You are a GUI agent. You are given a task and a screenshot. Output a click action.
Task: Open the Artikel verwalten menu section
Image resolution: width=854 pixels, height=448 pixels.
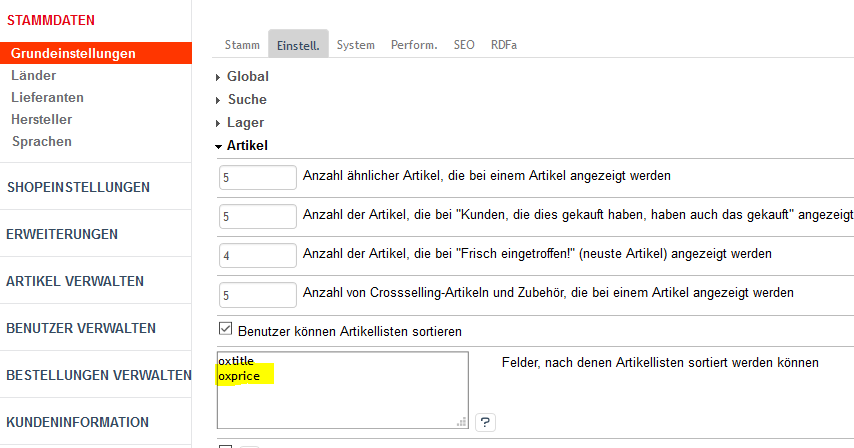[x=75, y=281]
